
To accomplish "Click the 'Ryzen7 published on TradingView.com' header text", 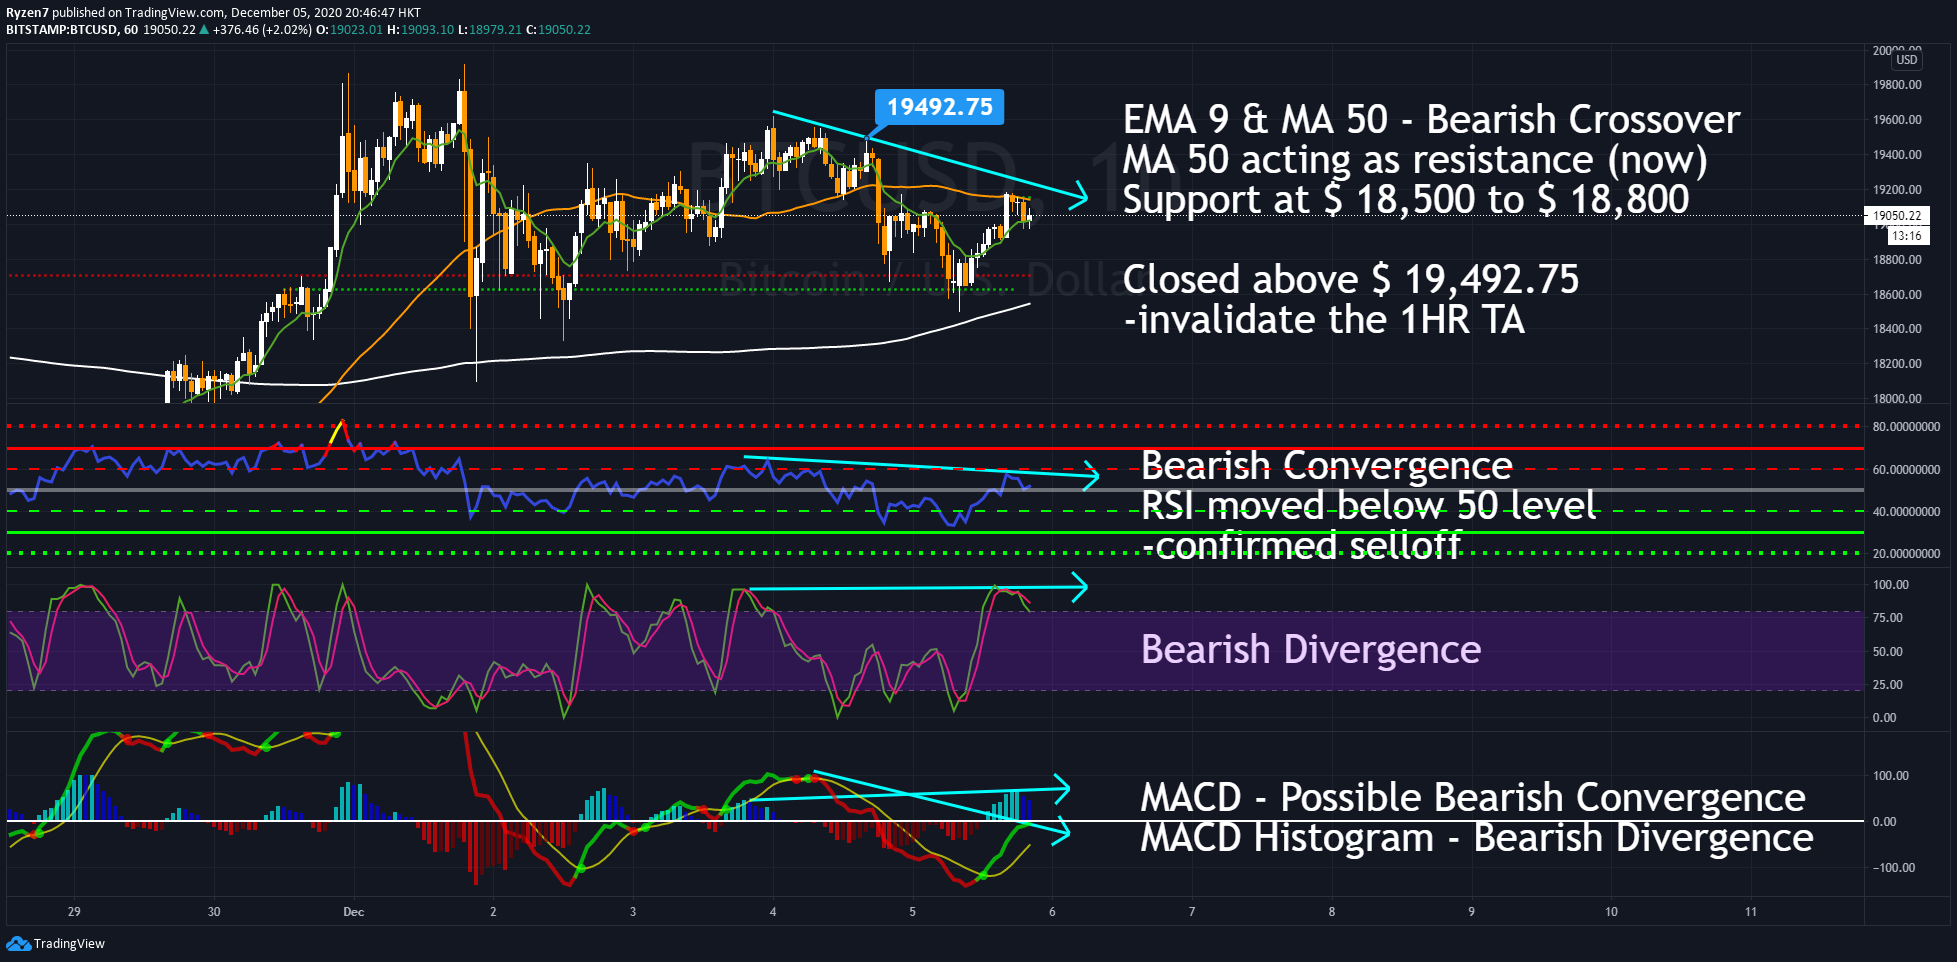I will tap(116, 13).
